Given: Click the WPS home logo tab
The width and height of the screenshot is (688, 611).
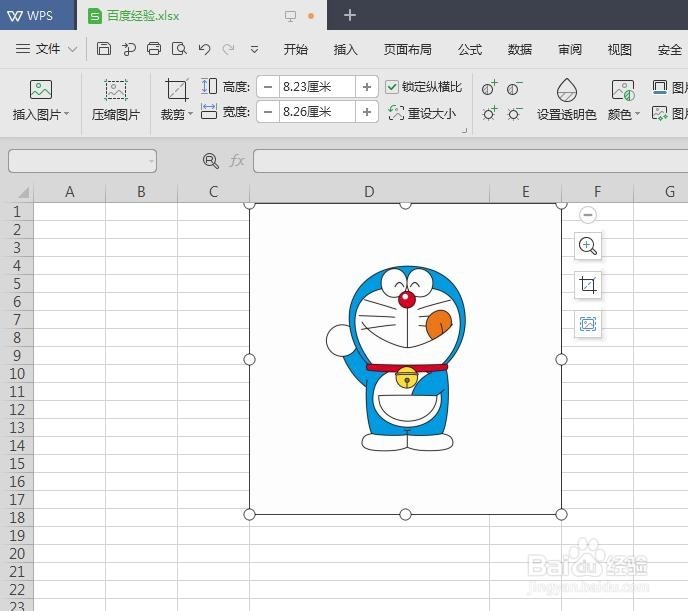Looking at the screenshot, I should pos(38,15).
